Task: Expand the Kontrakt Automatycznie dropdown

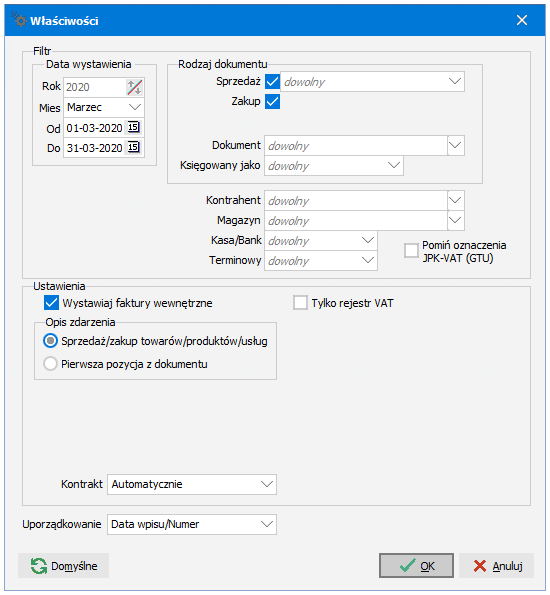Action: point(267,484)
